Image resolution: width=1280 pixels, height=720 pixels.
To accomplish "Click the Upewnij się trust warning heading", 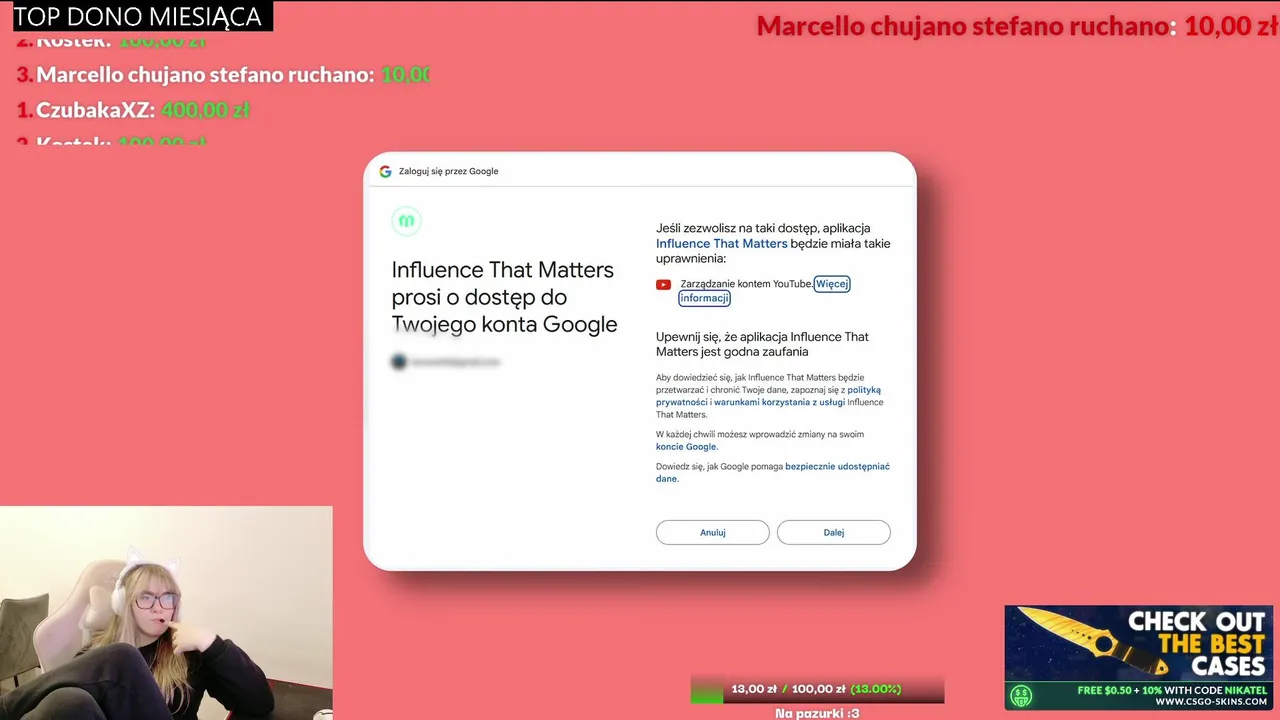I will (762, 344).
